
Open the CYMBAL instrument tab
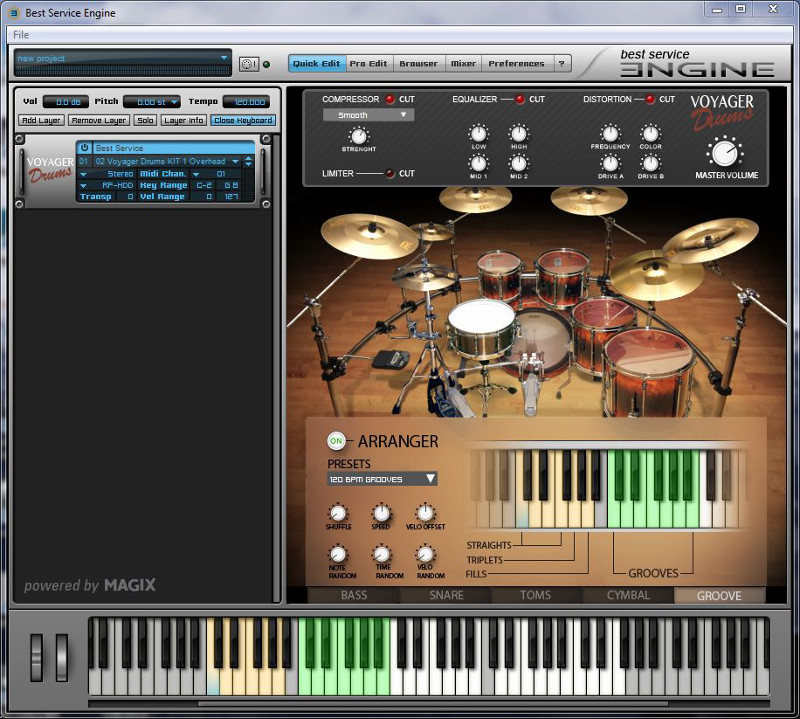click(x=629, y=595)
